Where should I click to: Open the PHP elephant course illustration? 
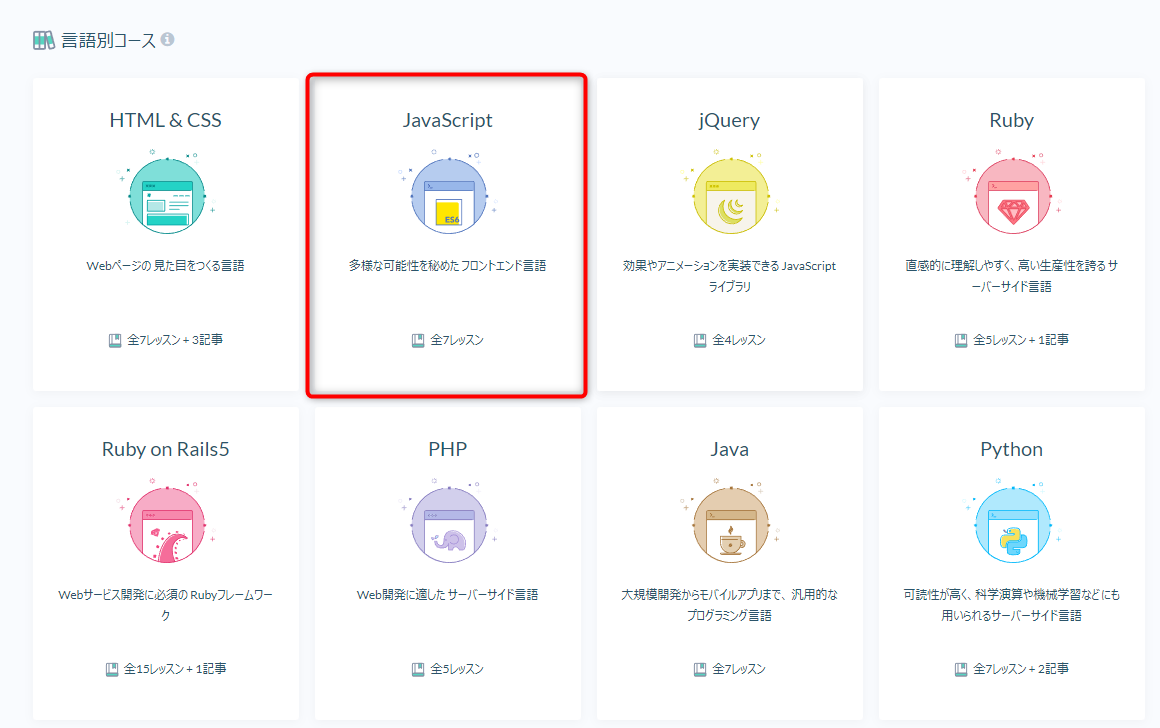pyautogui.click(x=448, y=523)
